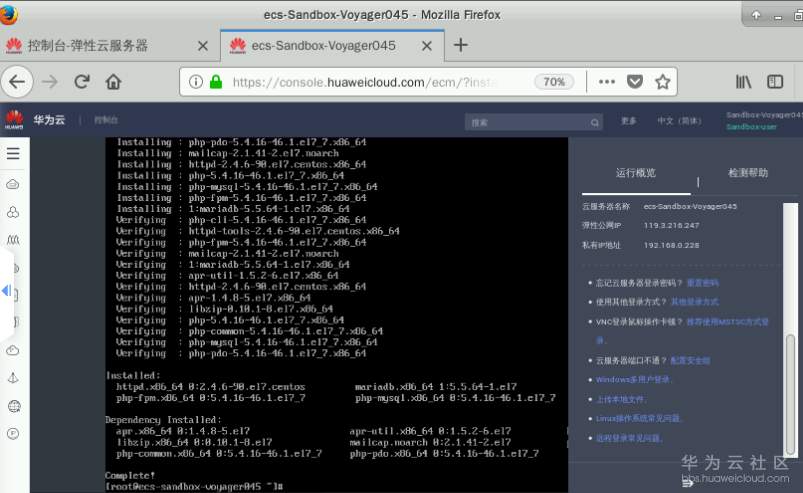Screen dimensions: 803x493
Task: Switch to the 运行概览 tab
Action: (636, 173)
